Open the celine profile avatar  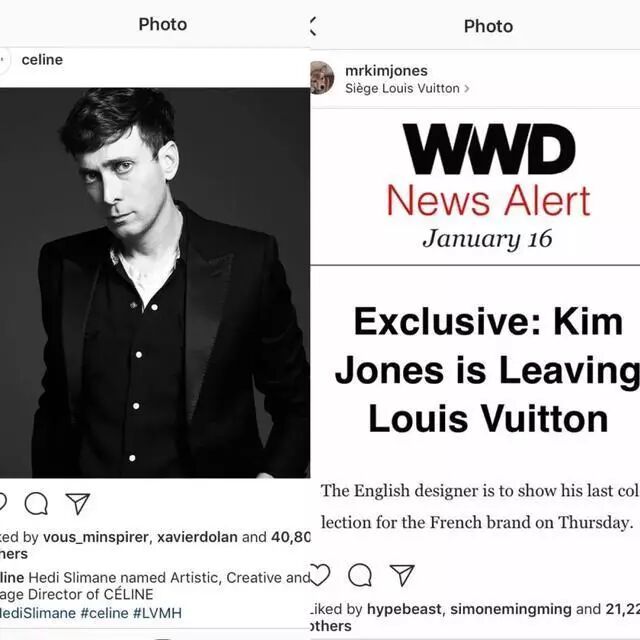3,60
